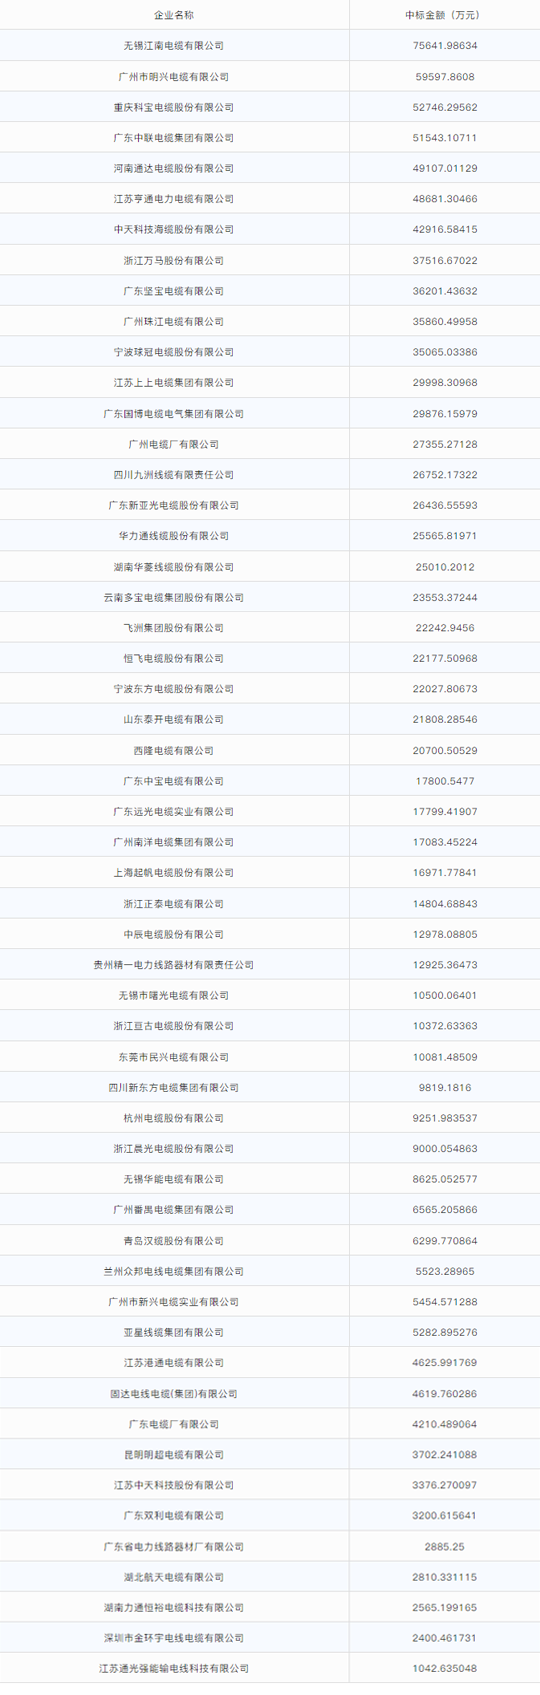Select 广州珠江电缆有限公司
This screenshot has width=540, height=1695.
(x=174, y=321)
